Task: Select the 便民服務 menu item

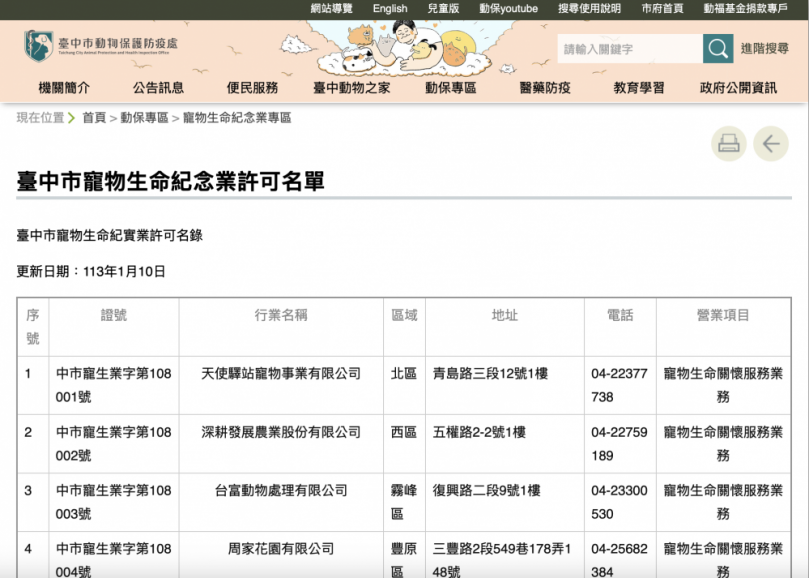Action: pyautogui.click(x=254, y=88)
